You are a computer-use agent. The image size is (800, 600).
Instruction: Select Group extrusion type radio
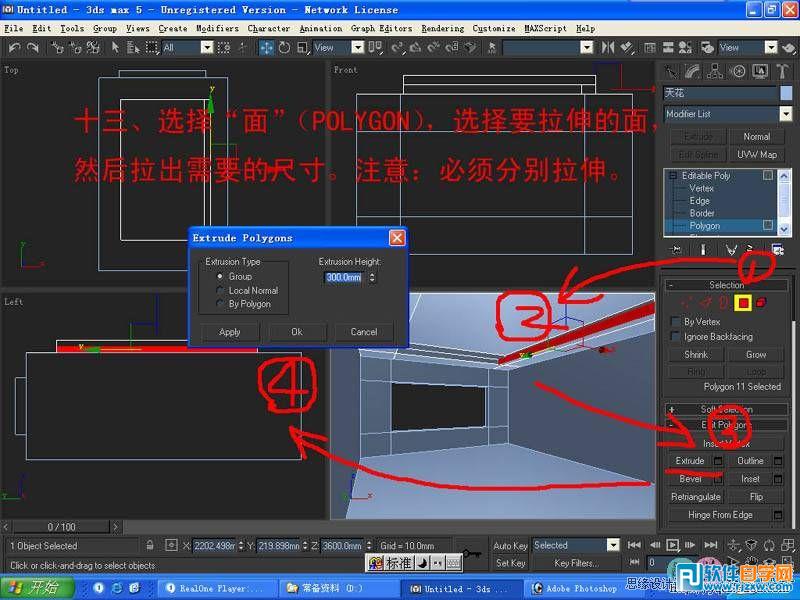(220, 276)
